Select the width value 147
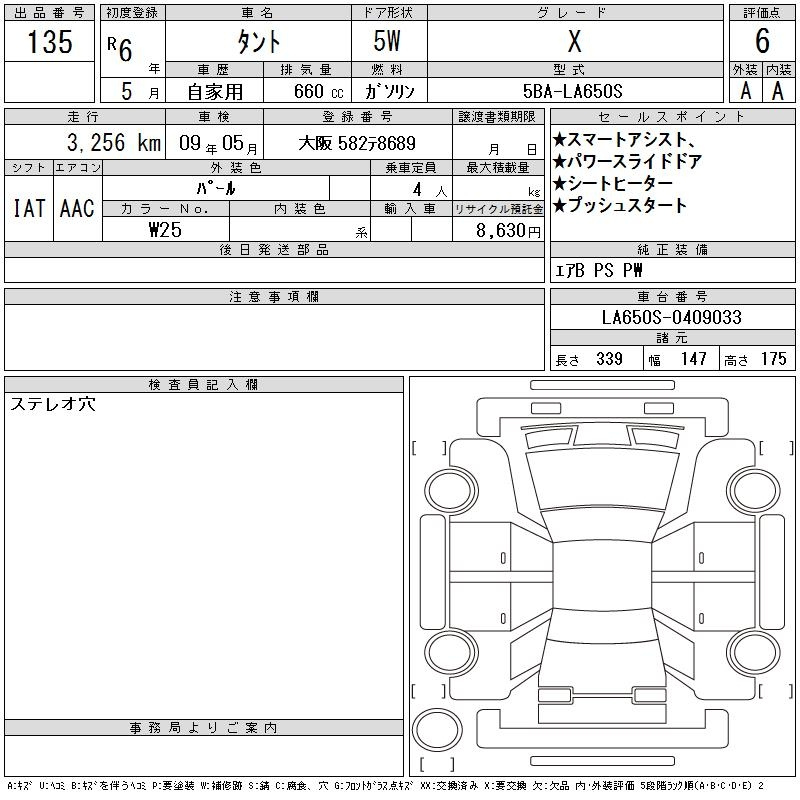The image size is (800, 800). click(x=693, y=359)
